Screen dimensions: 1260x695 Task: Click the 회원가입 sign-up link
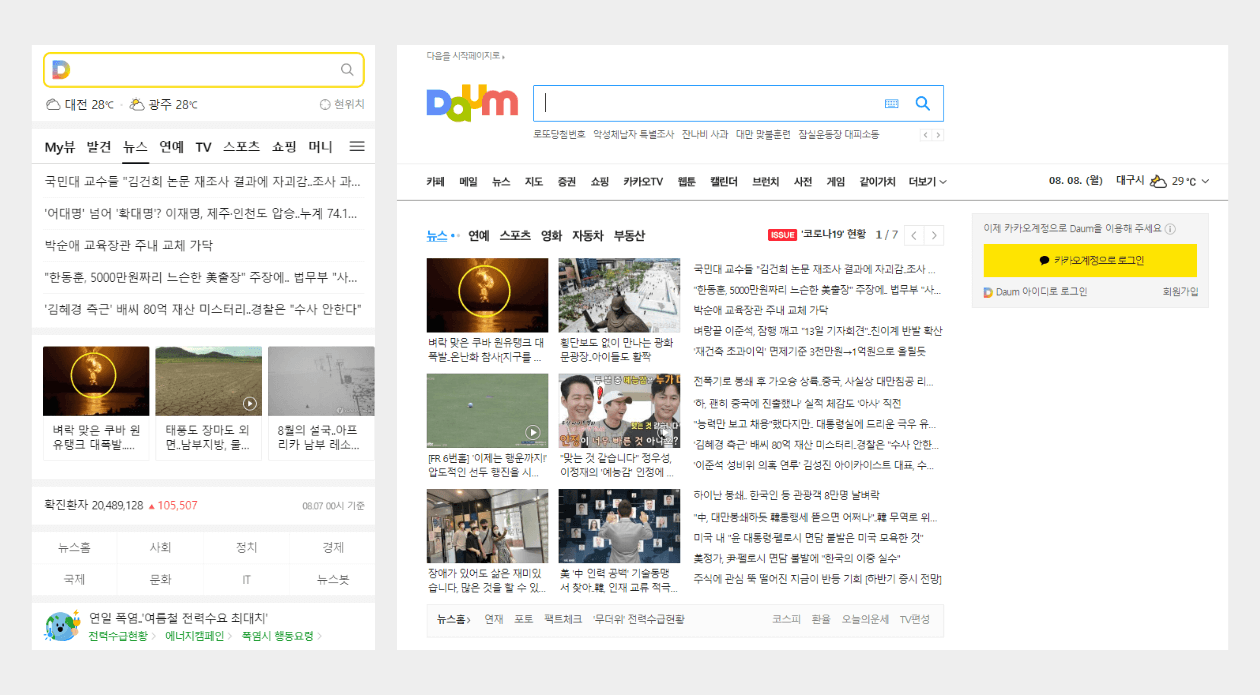tap(1180, 292)
